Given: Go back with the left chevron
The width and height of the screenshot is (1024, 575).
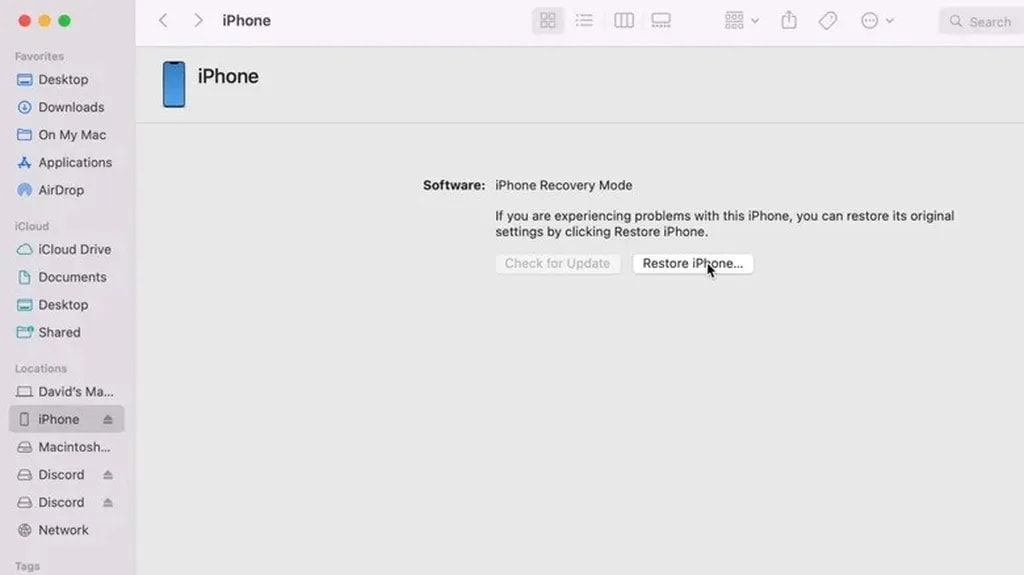Looking at the screenshot, I should (164, 21).
